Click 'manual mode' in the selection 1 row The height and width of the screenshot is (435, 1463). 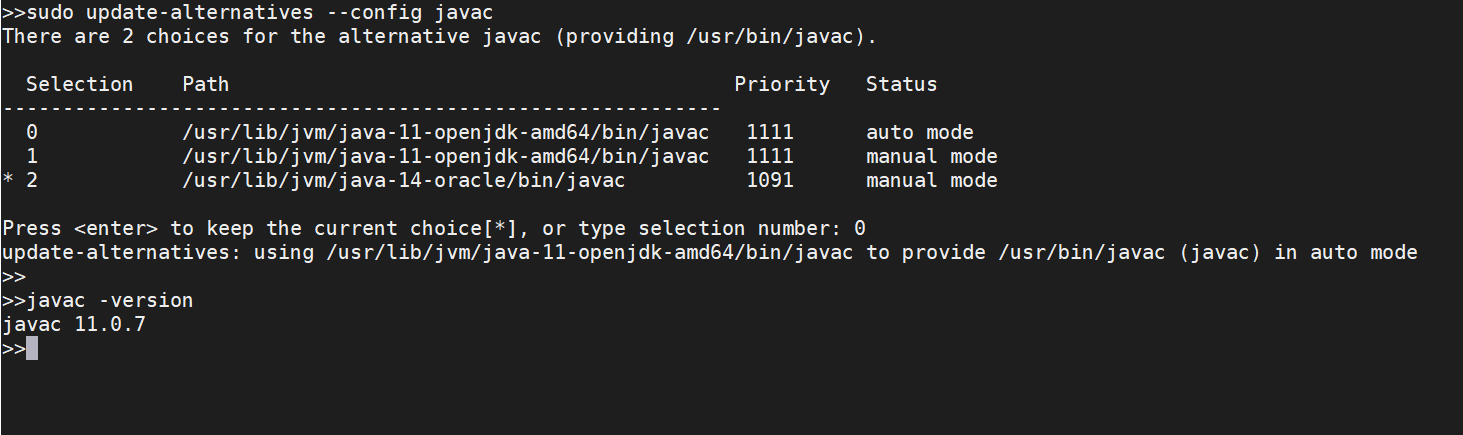click(931, 157)
